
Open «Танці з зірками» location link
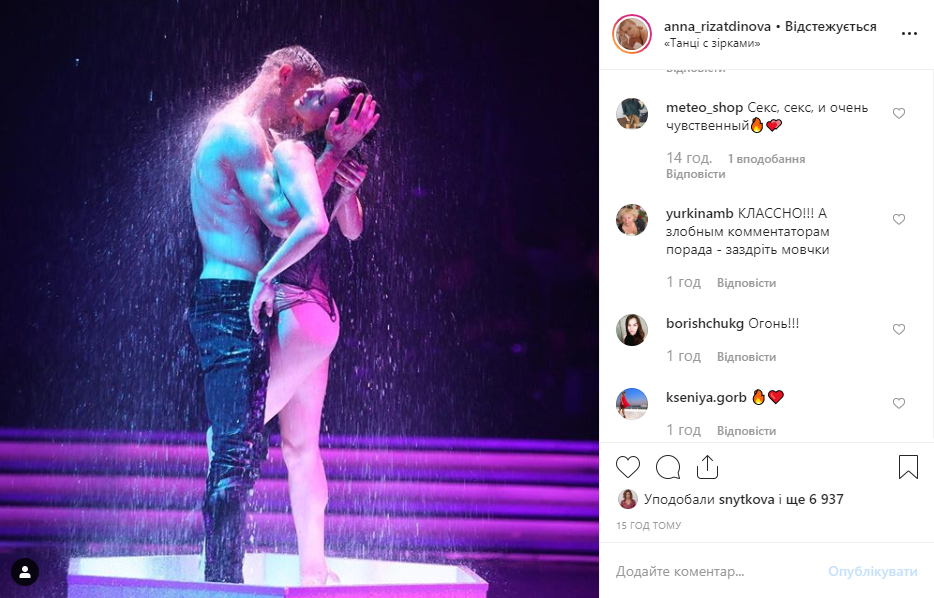[712, 43]
